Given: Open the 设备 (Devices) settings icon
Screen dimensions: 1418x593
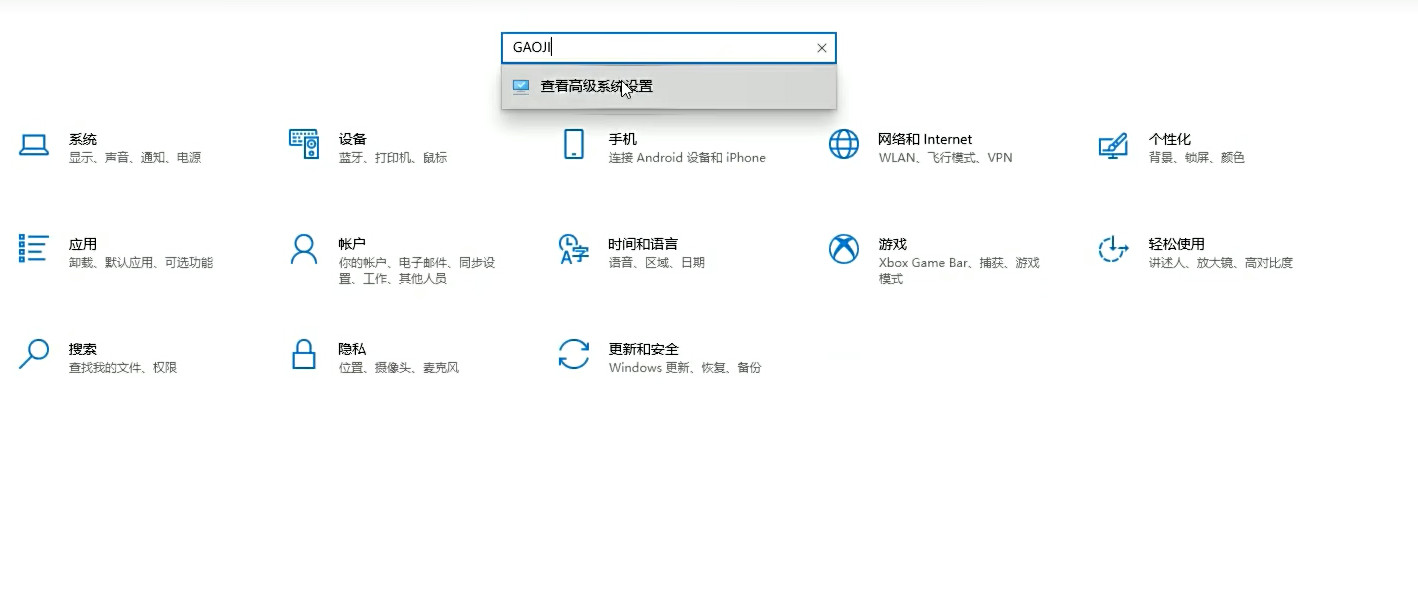Looking at the screenshot, I should click(x=303, y=146).
